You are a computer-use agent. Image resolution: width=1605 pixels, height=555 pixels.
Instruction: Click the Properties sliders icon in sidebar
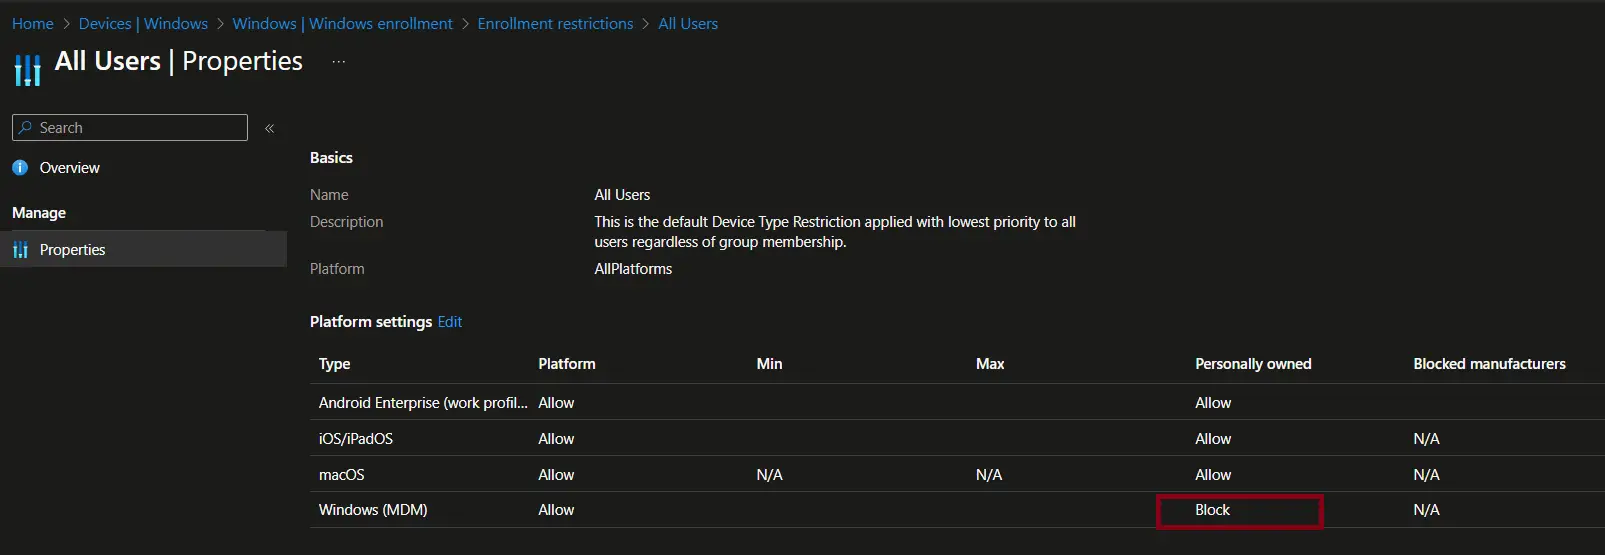pos(20,250)
